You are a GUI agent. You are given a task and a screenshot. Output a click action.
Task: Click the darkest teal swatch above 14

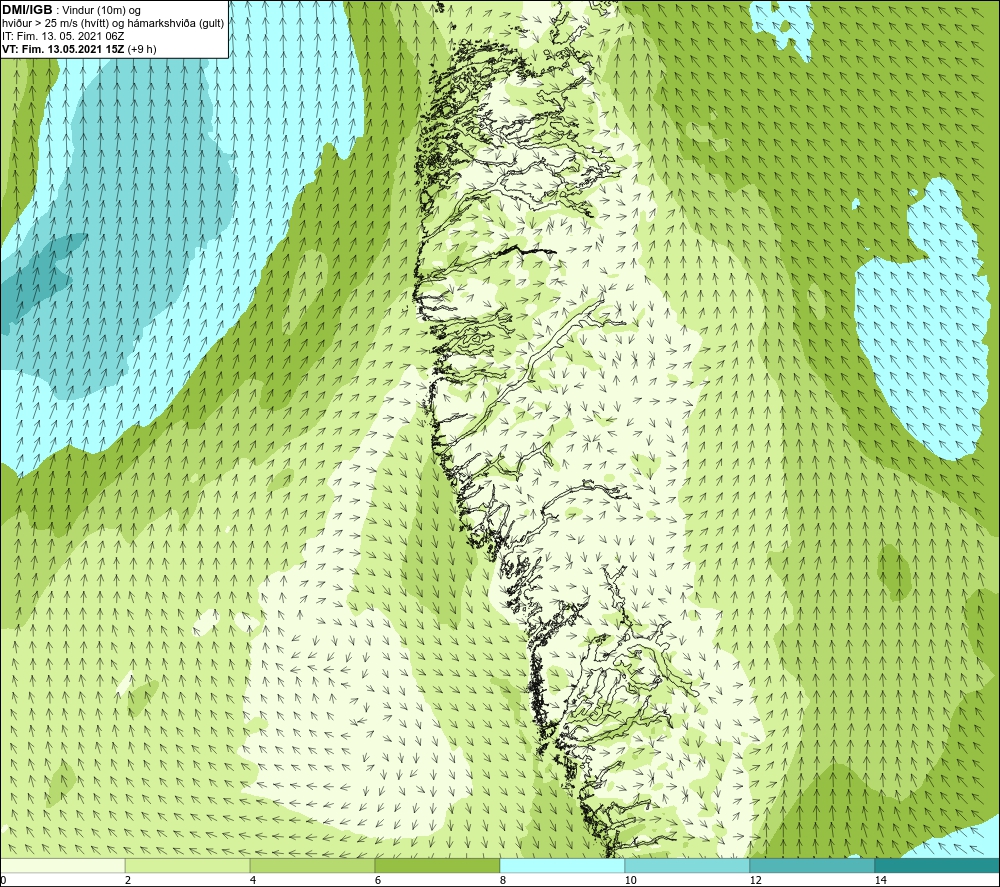938,866
